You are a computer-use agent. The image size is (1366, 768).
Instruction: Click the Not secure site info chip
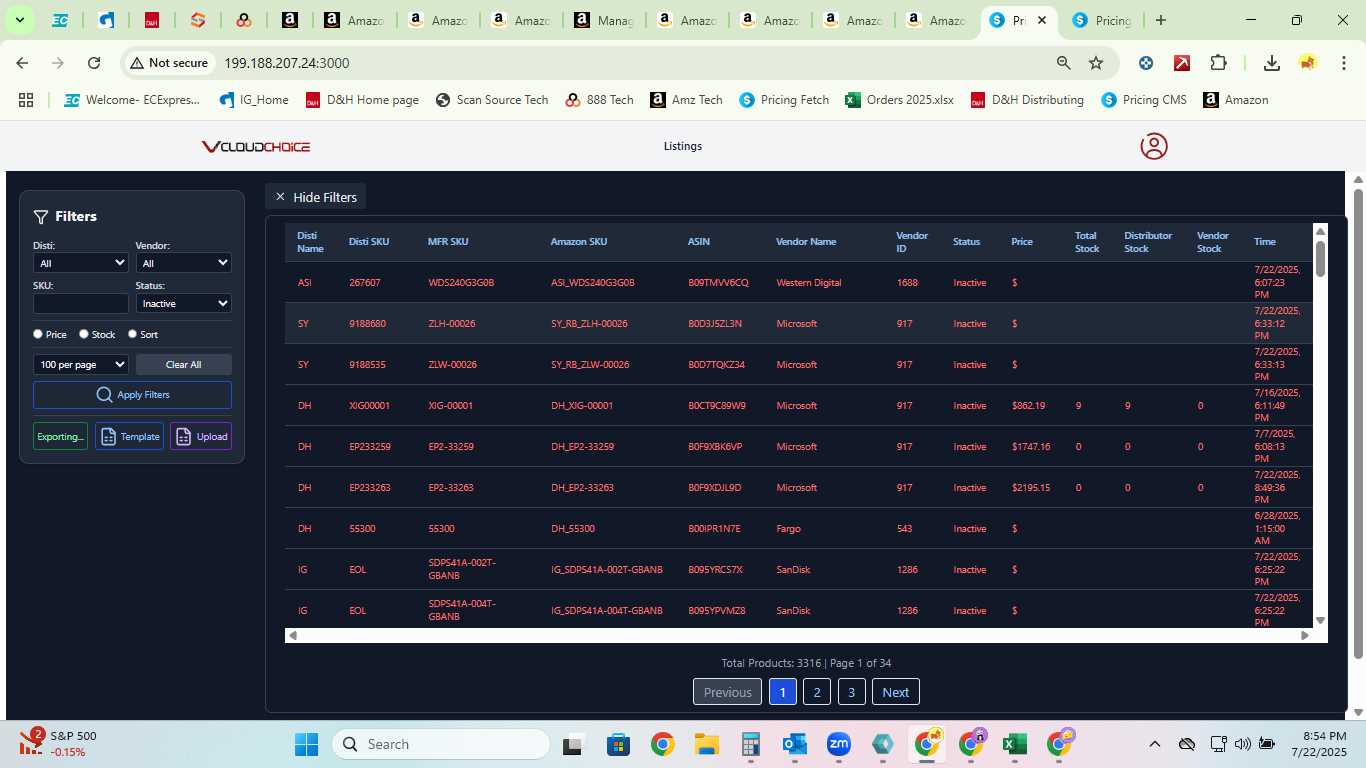pos(169,63)
